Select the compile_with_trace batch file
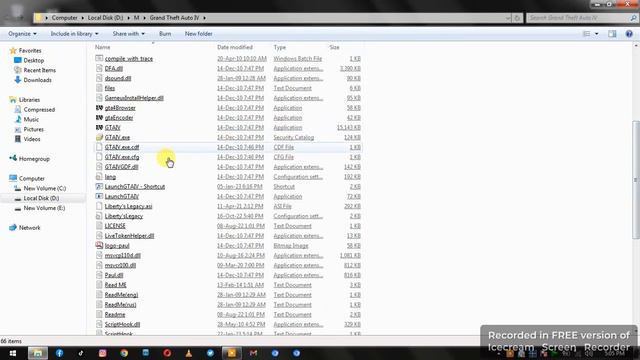This screenshot has width=640, height=360. [129, 59]
